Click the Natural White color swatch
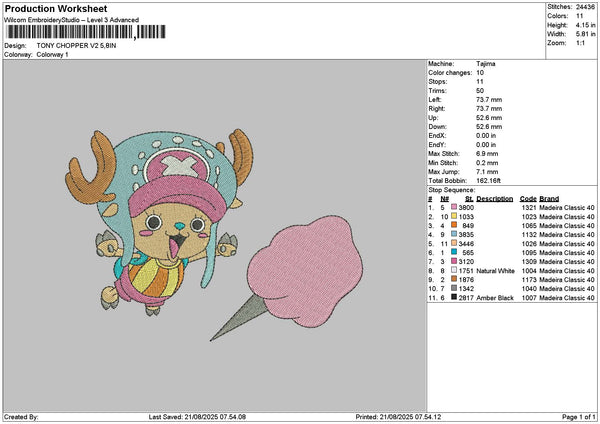 point(453,270)
